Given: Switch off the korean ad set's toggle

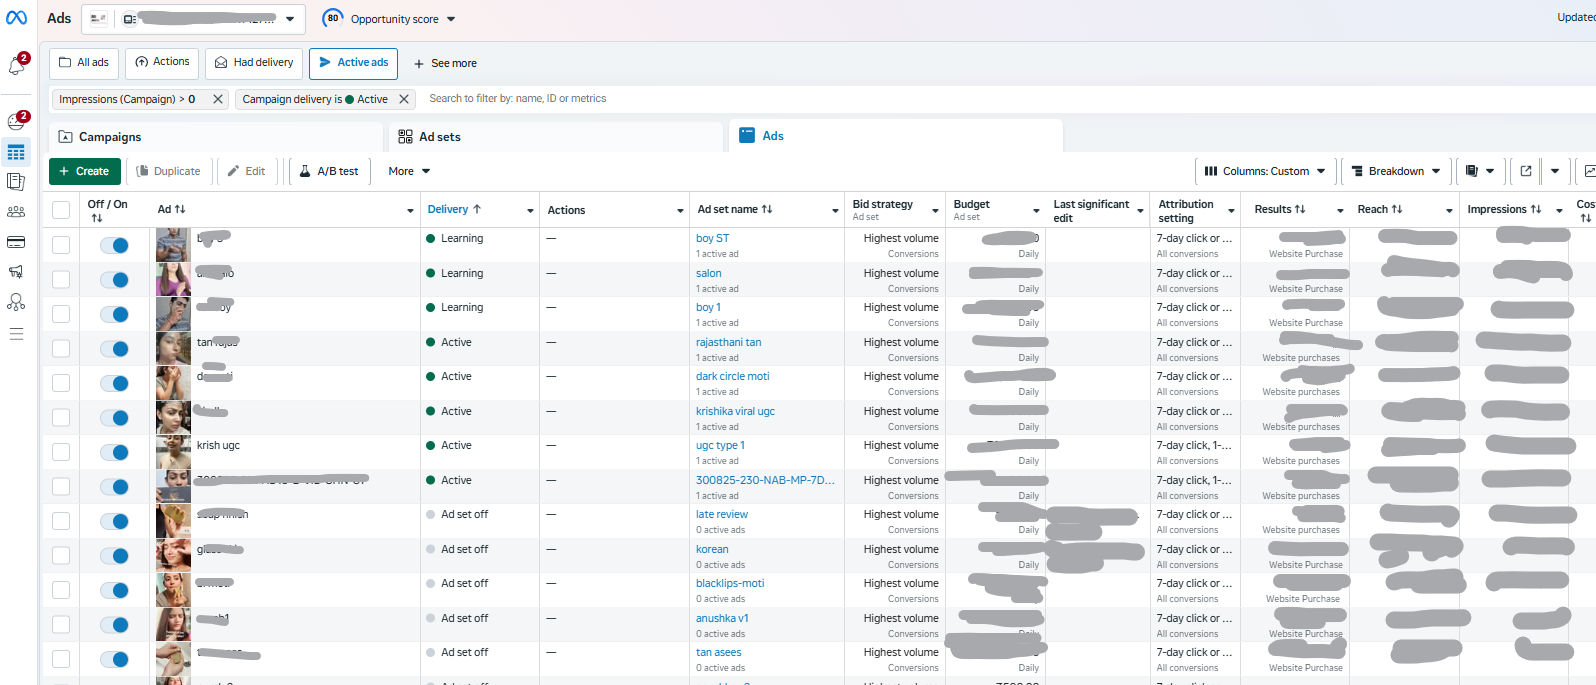Looking at the screenshot, I should [x=114, y=556].
